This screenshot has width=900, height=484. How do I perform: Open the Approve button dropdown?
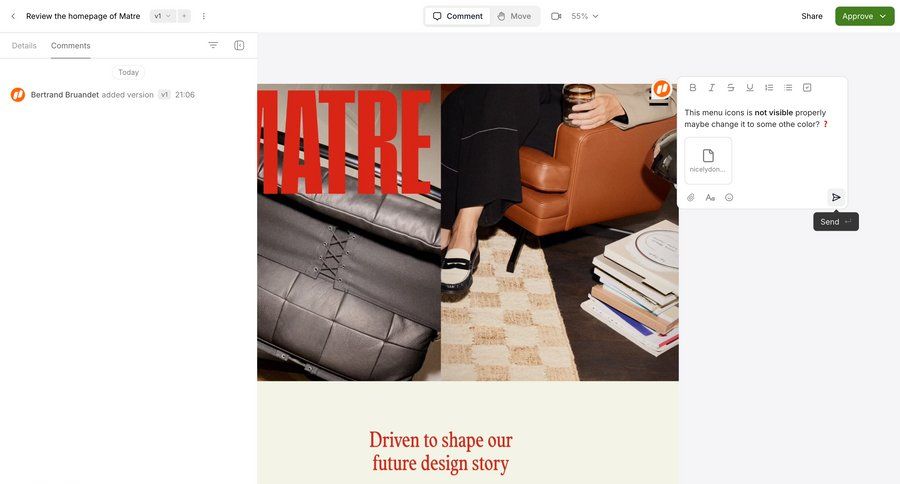pos(883,16)
